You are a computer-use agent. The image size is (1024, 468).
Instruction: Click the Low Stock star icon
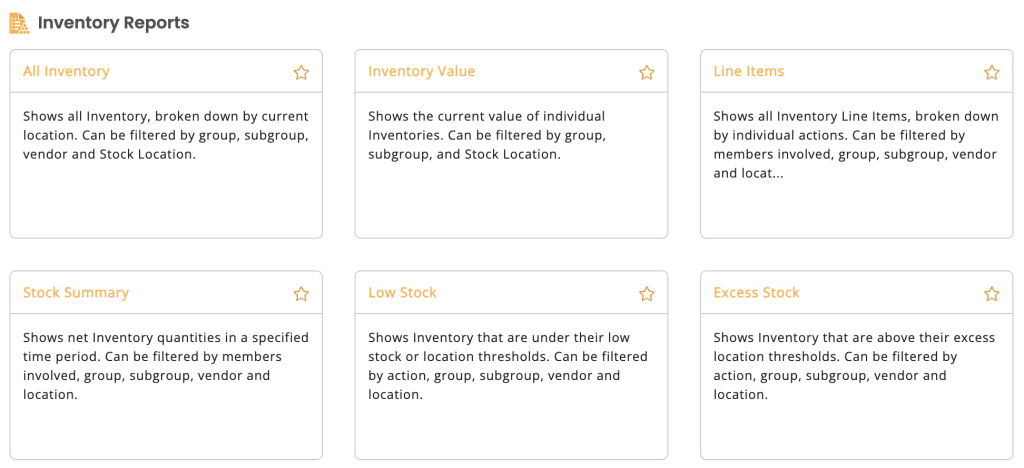click(647, 294)
